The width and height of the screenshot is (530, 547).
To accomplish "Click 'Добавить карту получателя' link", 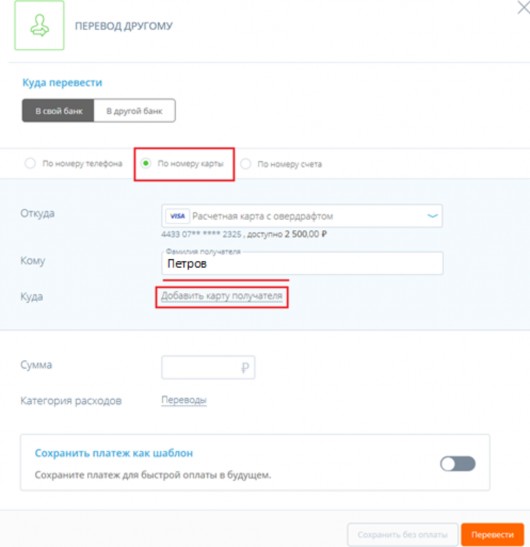I will coord(222,296).
